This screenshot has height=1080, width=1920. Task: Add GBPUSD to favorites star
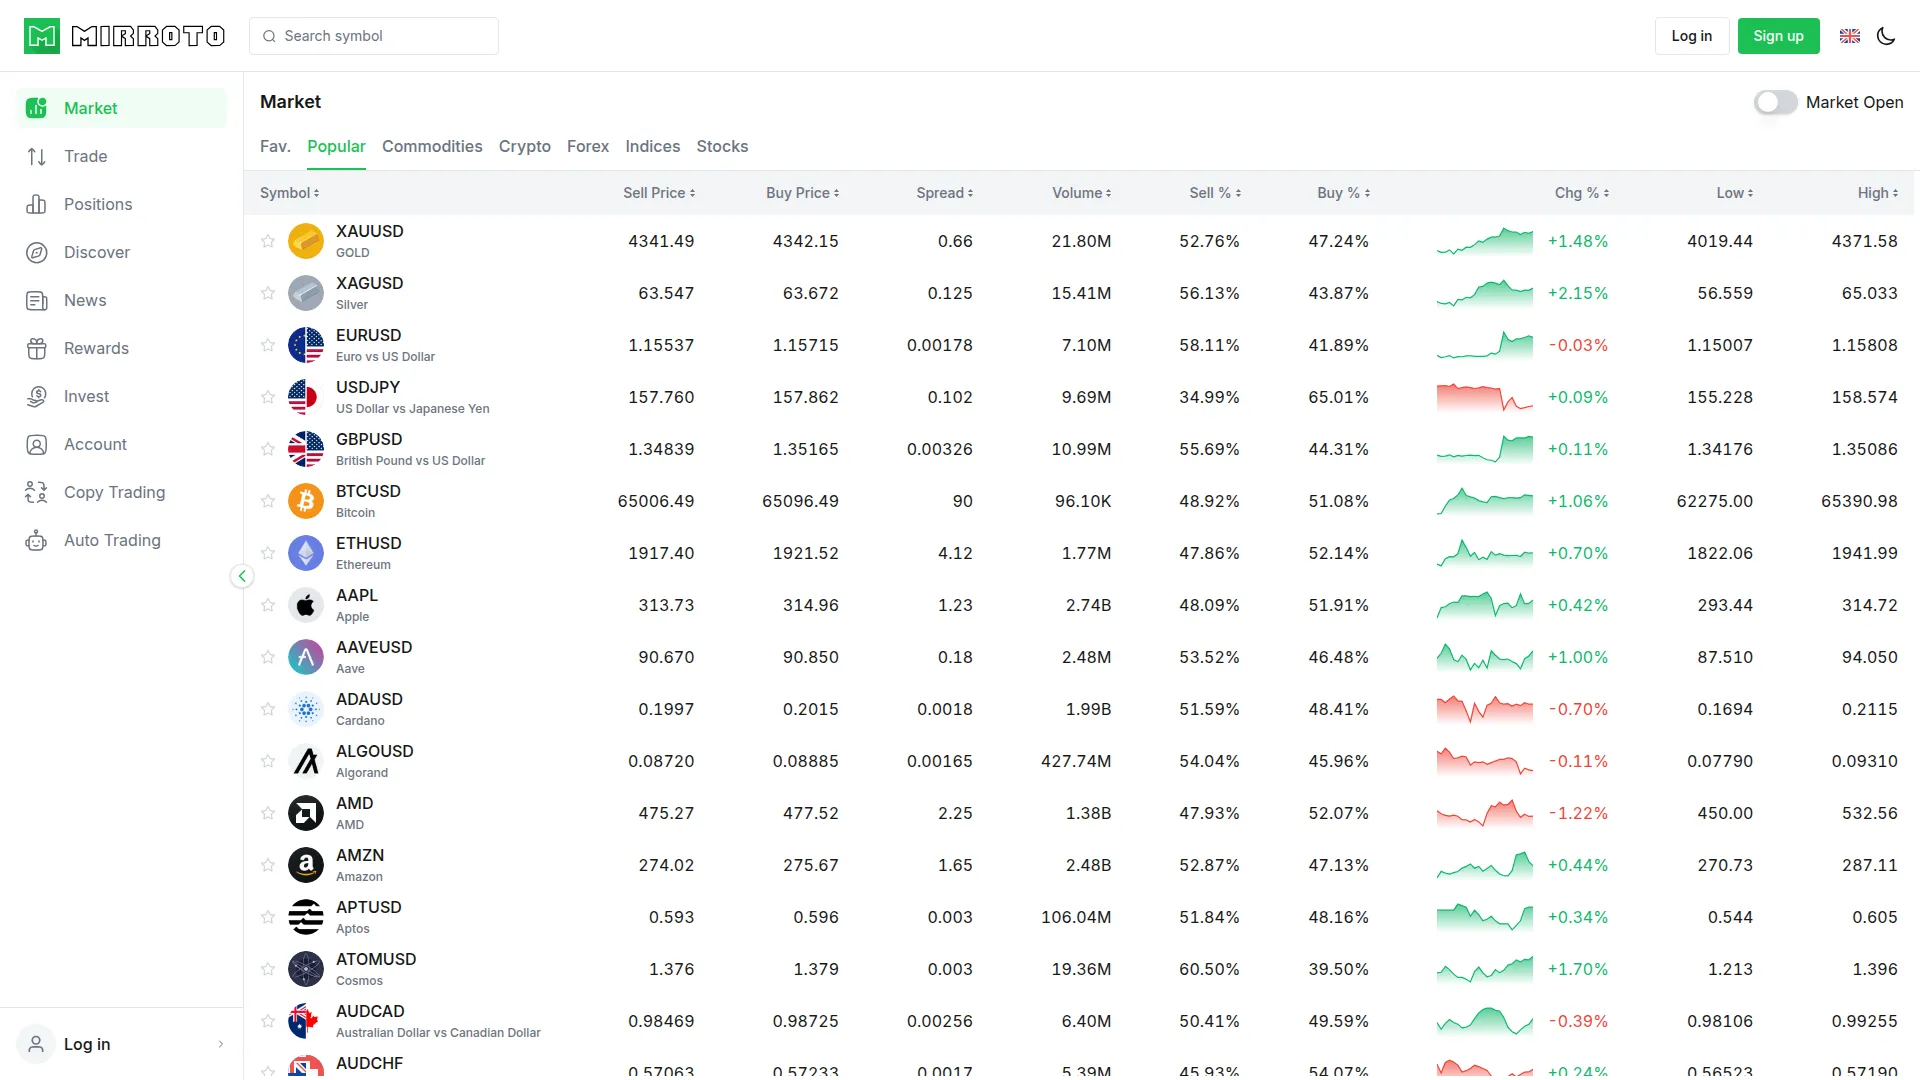(268, 449)
